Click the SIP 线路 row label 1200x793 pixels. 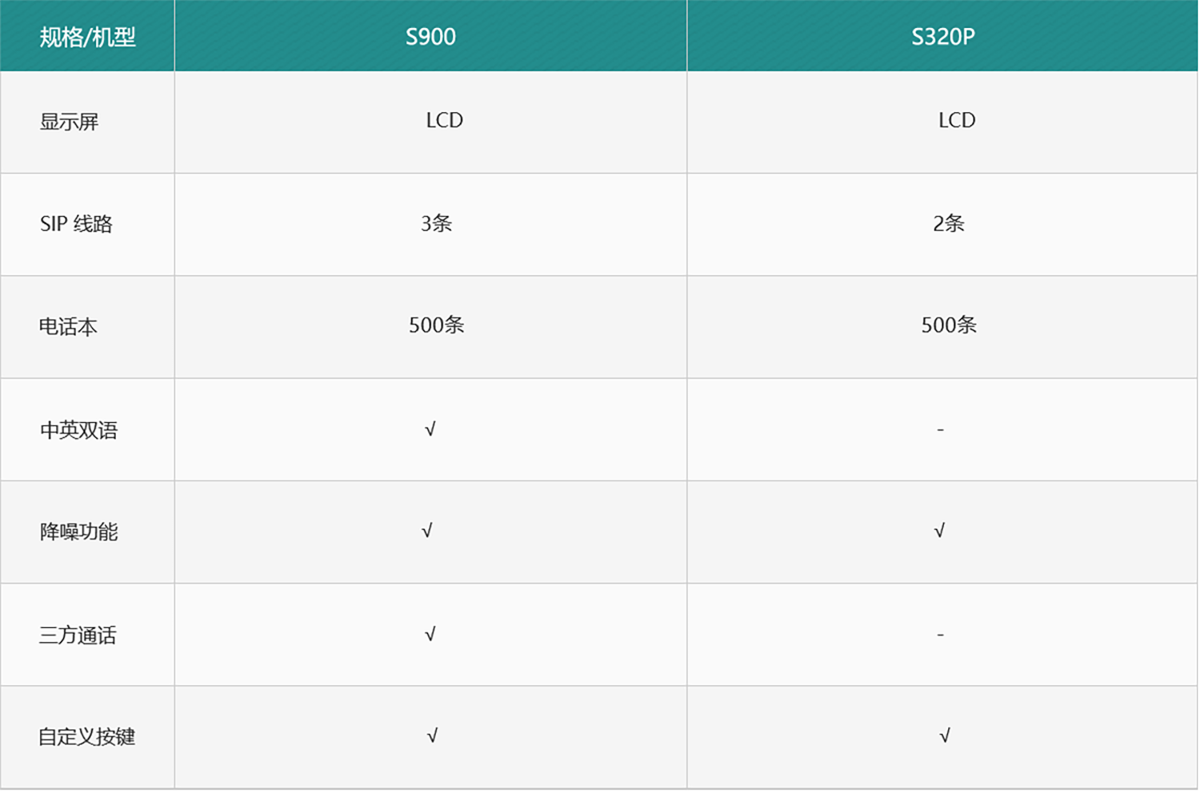(76, 225)
